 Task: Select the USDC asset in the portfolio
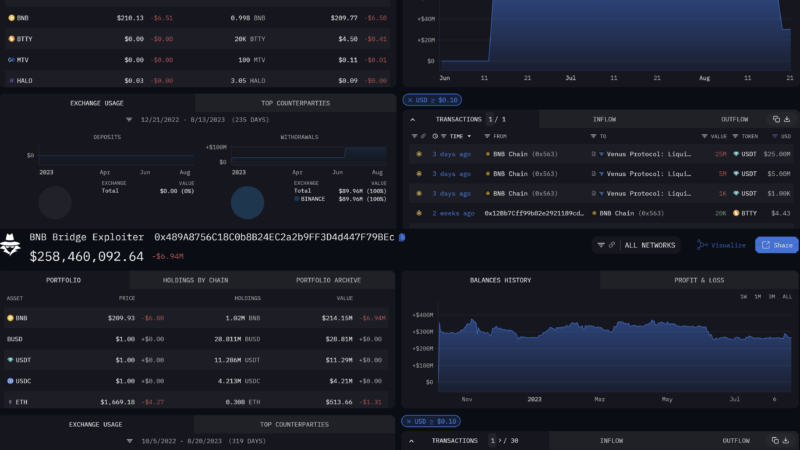[196, 381]
